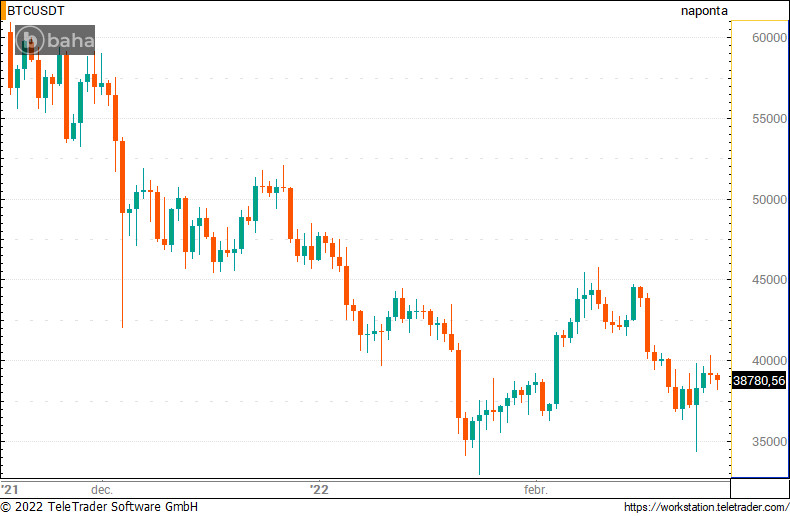Click the 45000 price axis label
The width and height of the screenshot is (790, 516).
pos(769,280)
